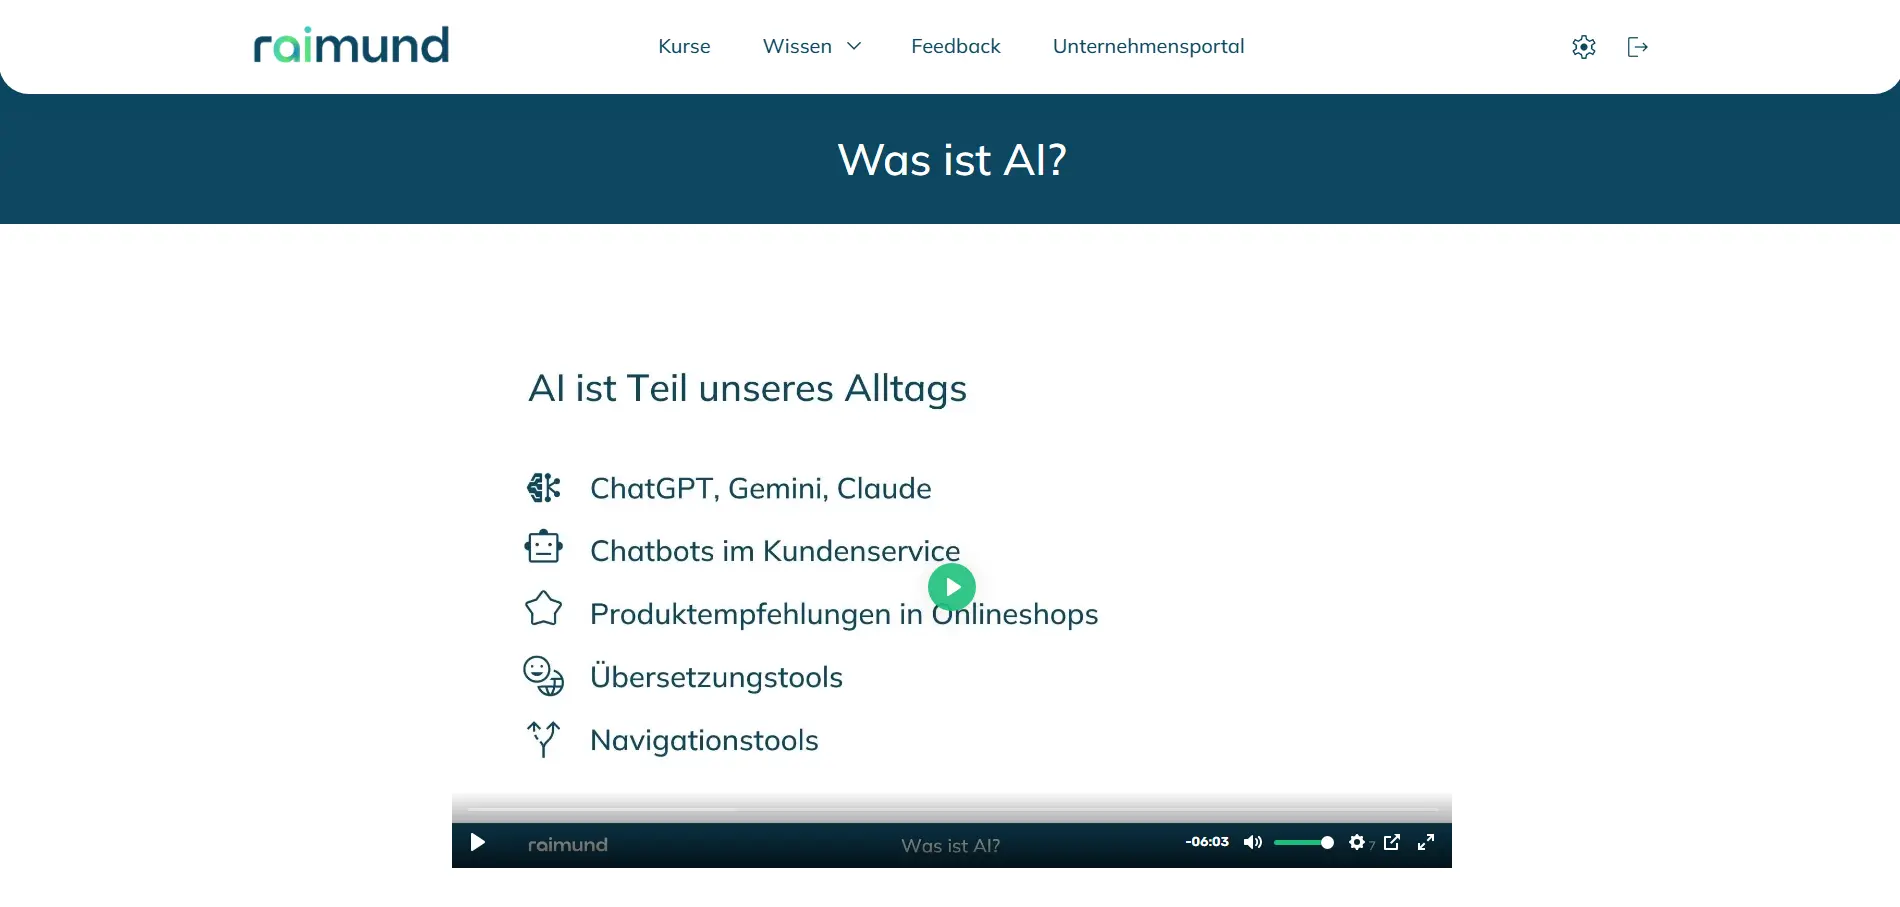Click the remaining time display -06:03
The image size is (1900, 907).
1207,842
